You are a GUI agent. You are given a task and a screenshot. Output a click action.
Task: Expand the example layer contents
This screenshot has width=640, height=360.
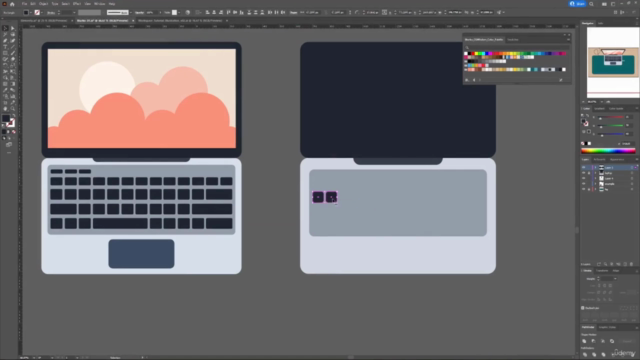click(x=596, y=184)
